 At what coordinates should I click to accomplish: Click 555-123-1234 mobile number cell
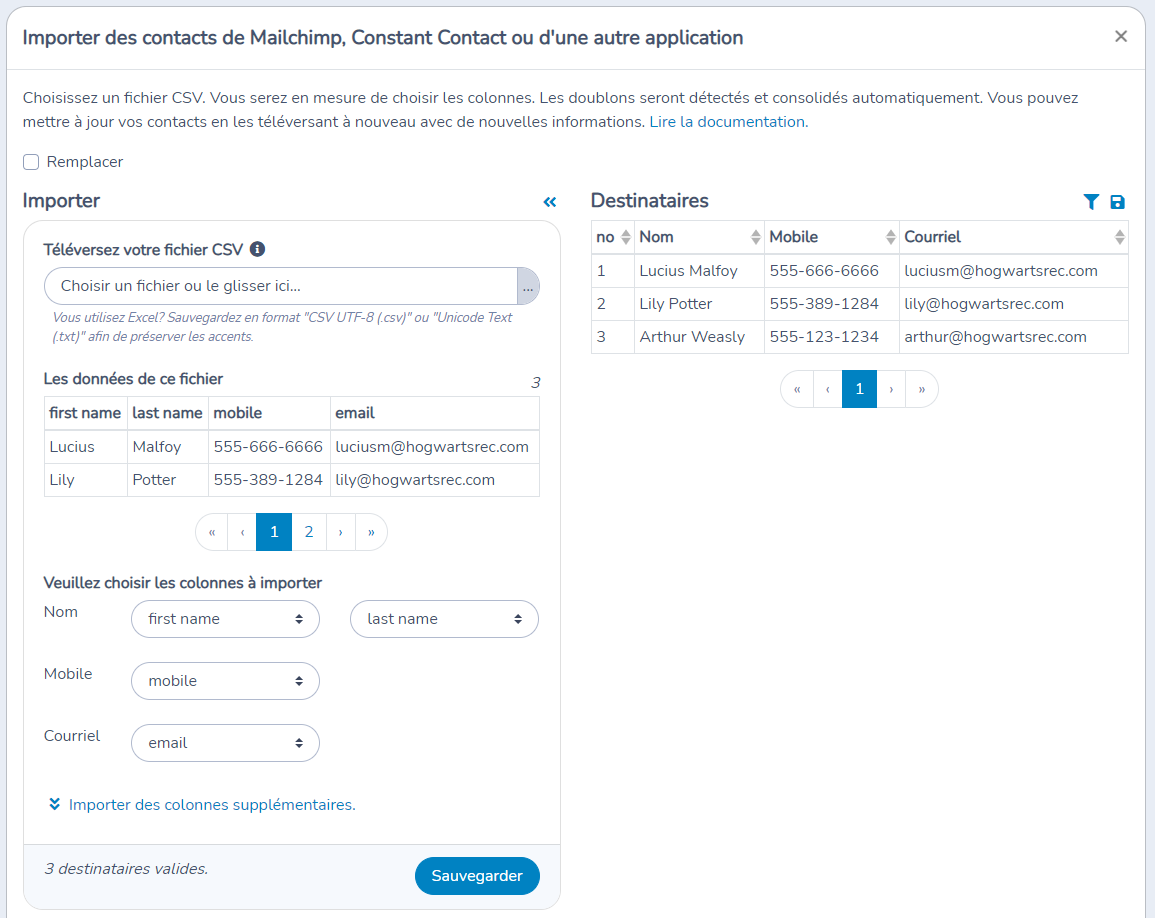pyautogui.click(x=832, y=337)
